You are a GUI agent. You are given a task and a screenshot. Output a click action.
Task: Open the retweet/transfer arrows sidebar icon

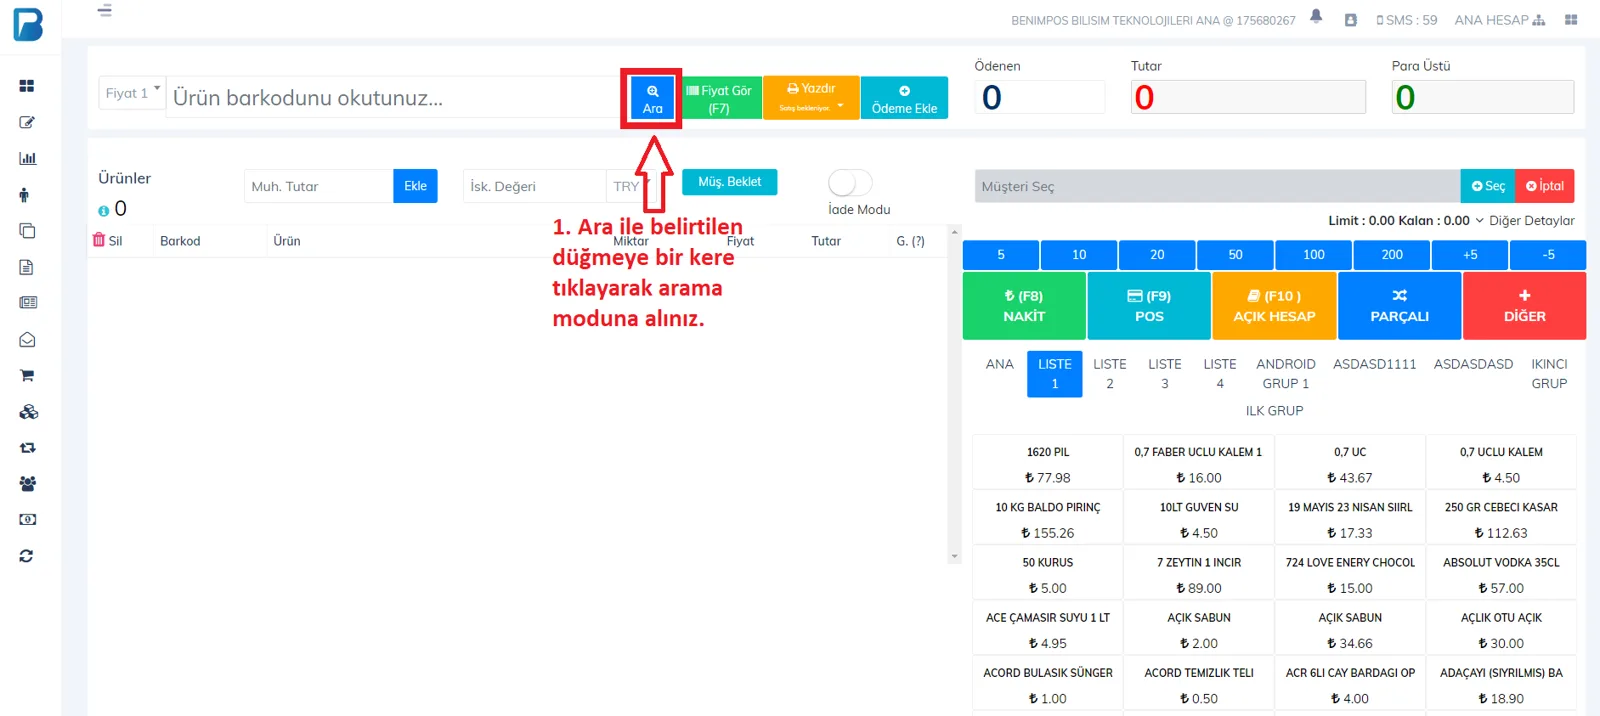(x=27, y=447)
